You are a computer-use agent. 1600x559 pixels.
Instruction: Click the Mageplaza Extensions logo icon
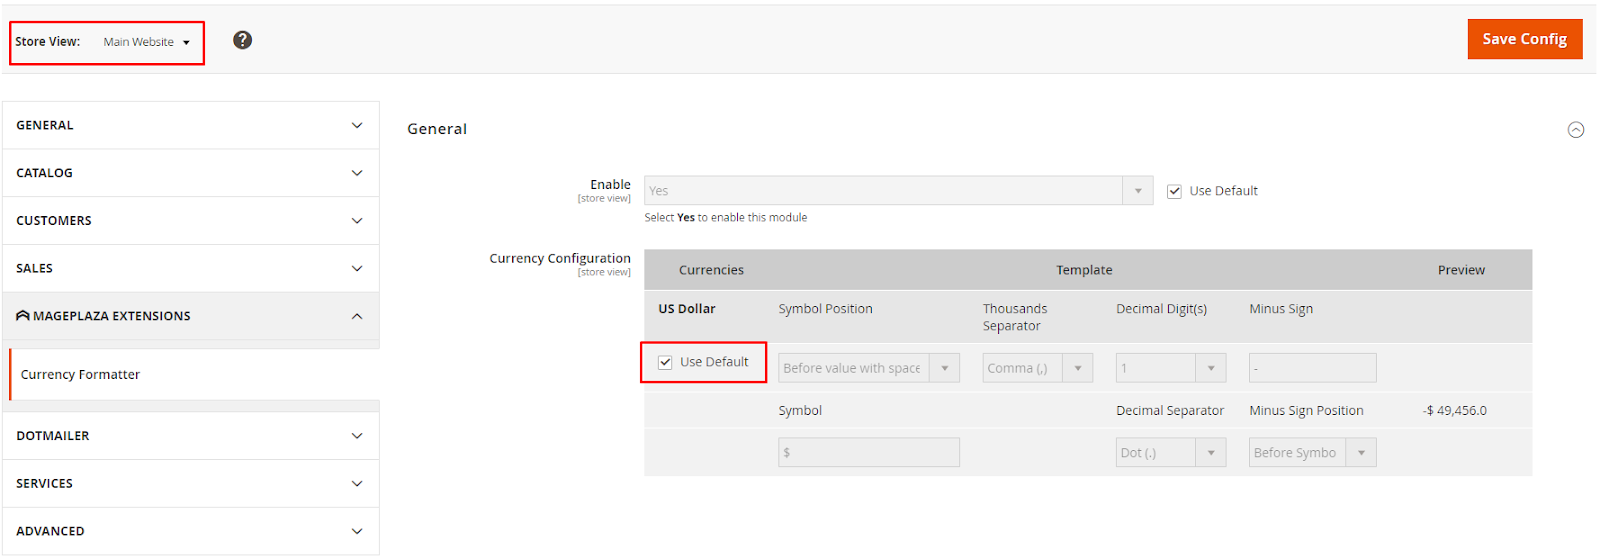23,316
